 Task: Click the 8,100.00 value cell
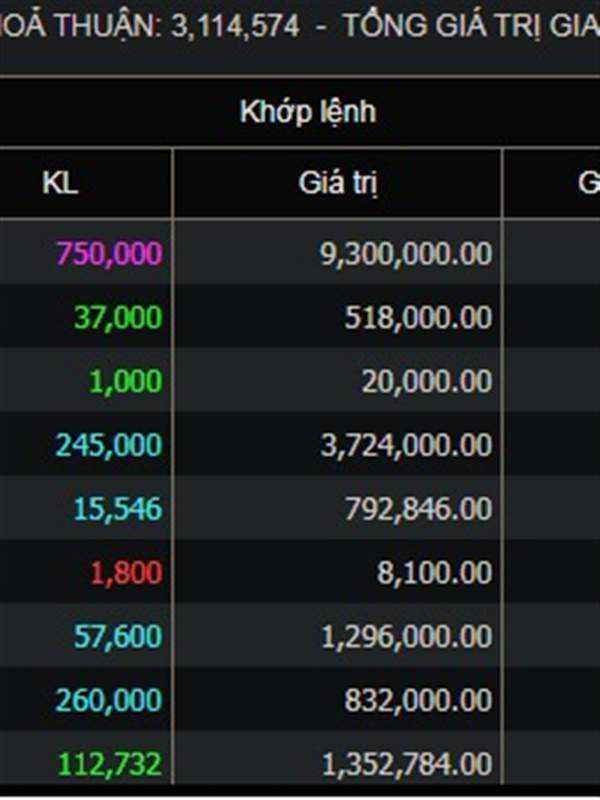click(338, 571)
